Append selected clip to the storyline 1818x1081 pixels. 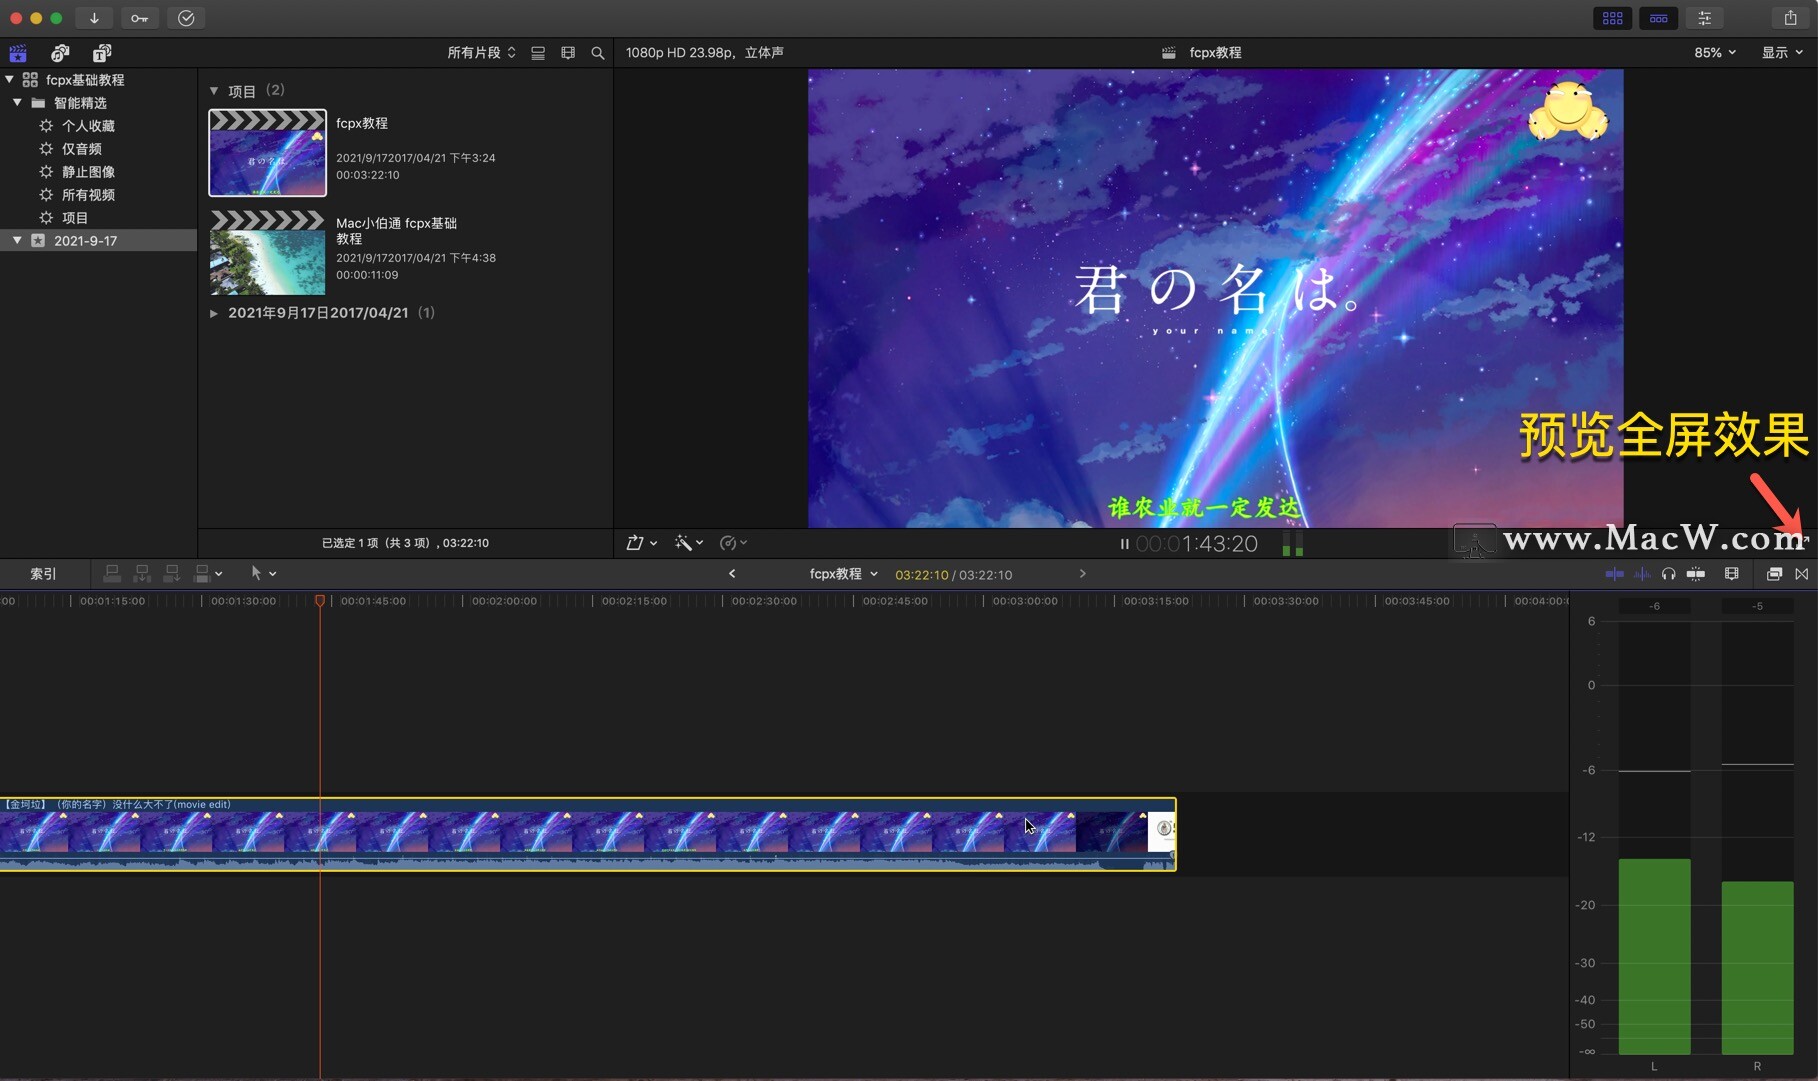(x=172, y=573)
